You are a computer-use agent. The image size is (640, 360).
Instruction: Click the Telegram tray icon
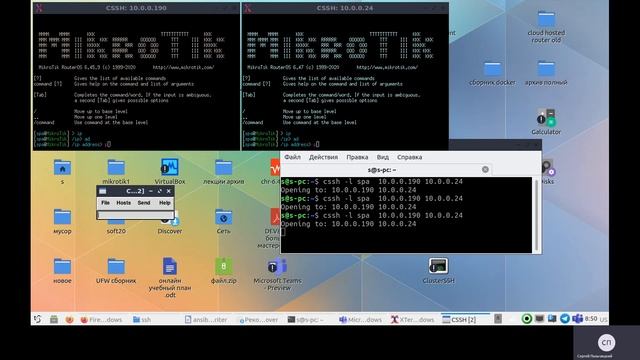point(565,319)
